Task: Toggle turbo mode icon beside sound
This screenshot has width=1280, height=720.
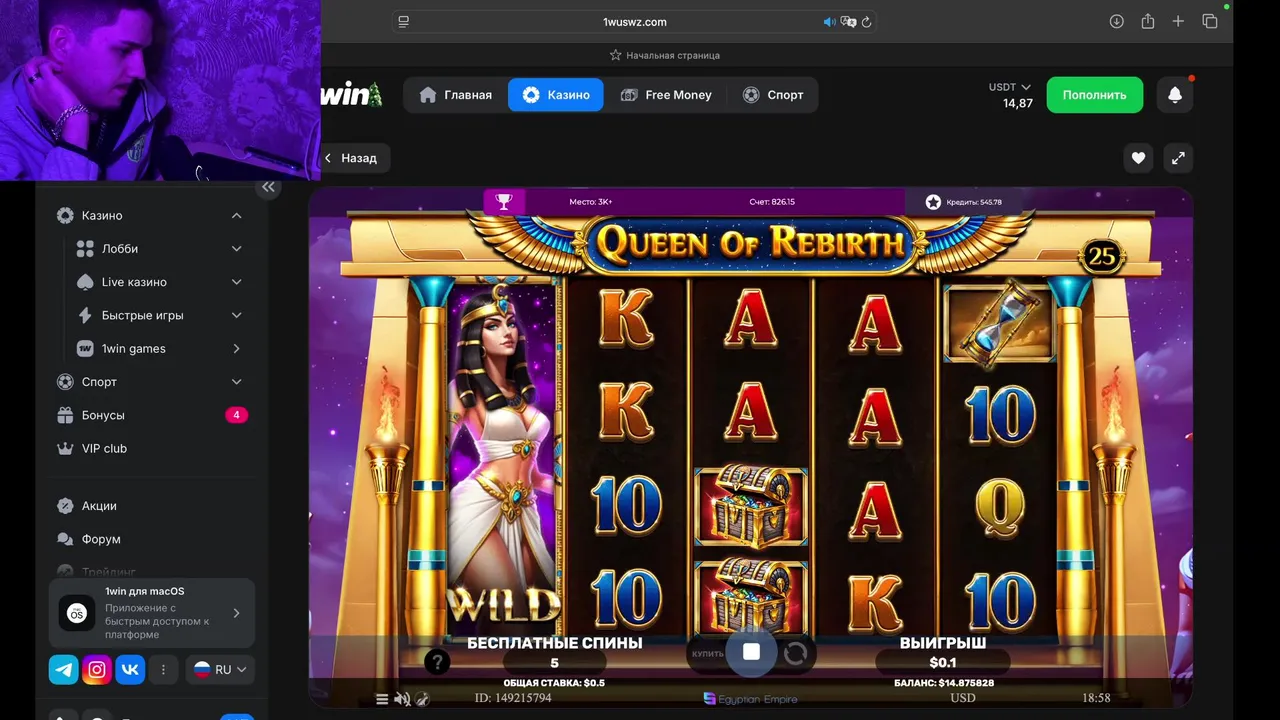Action: coord(422,699)
